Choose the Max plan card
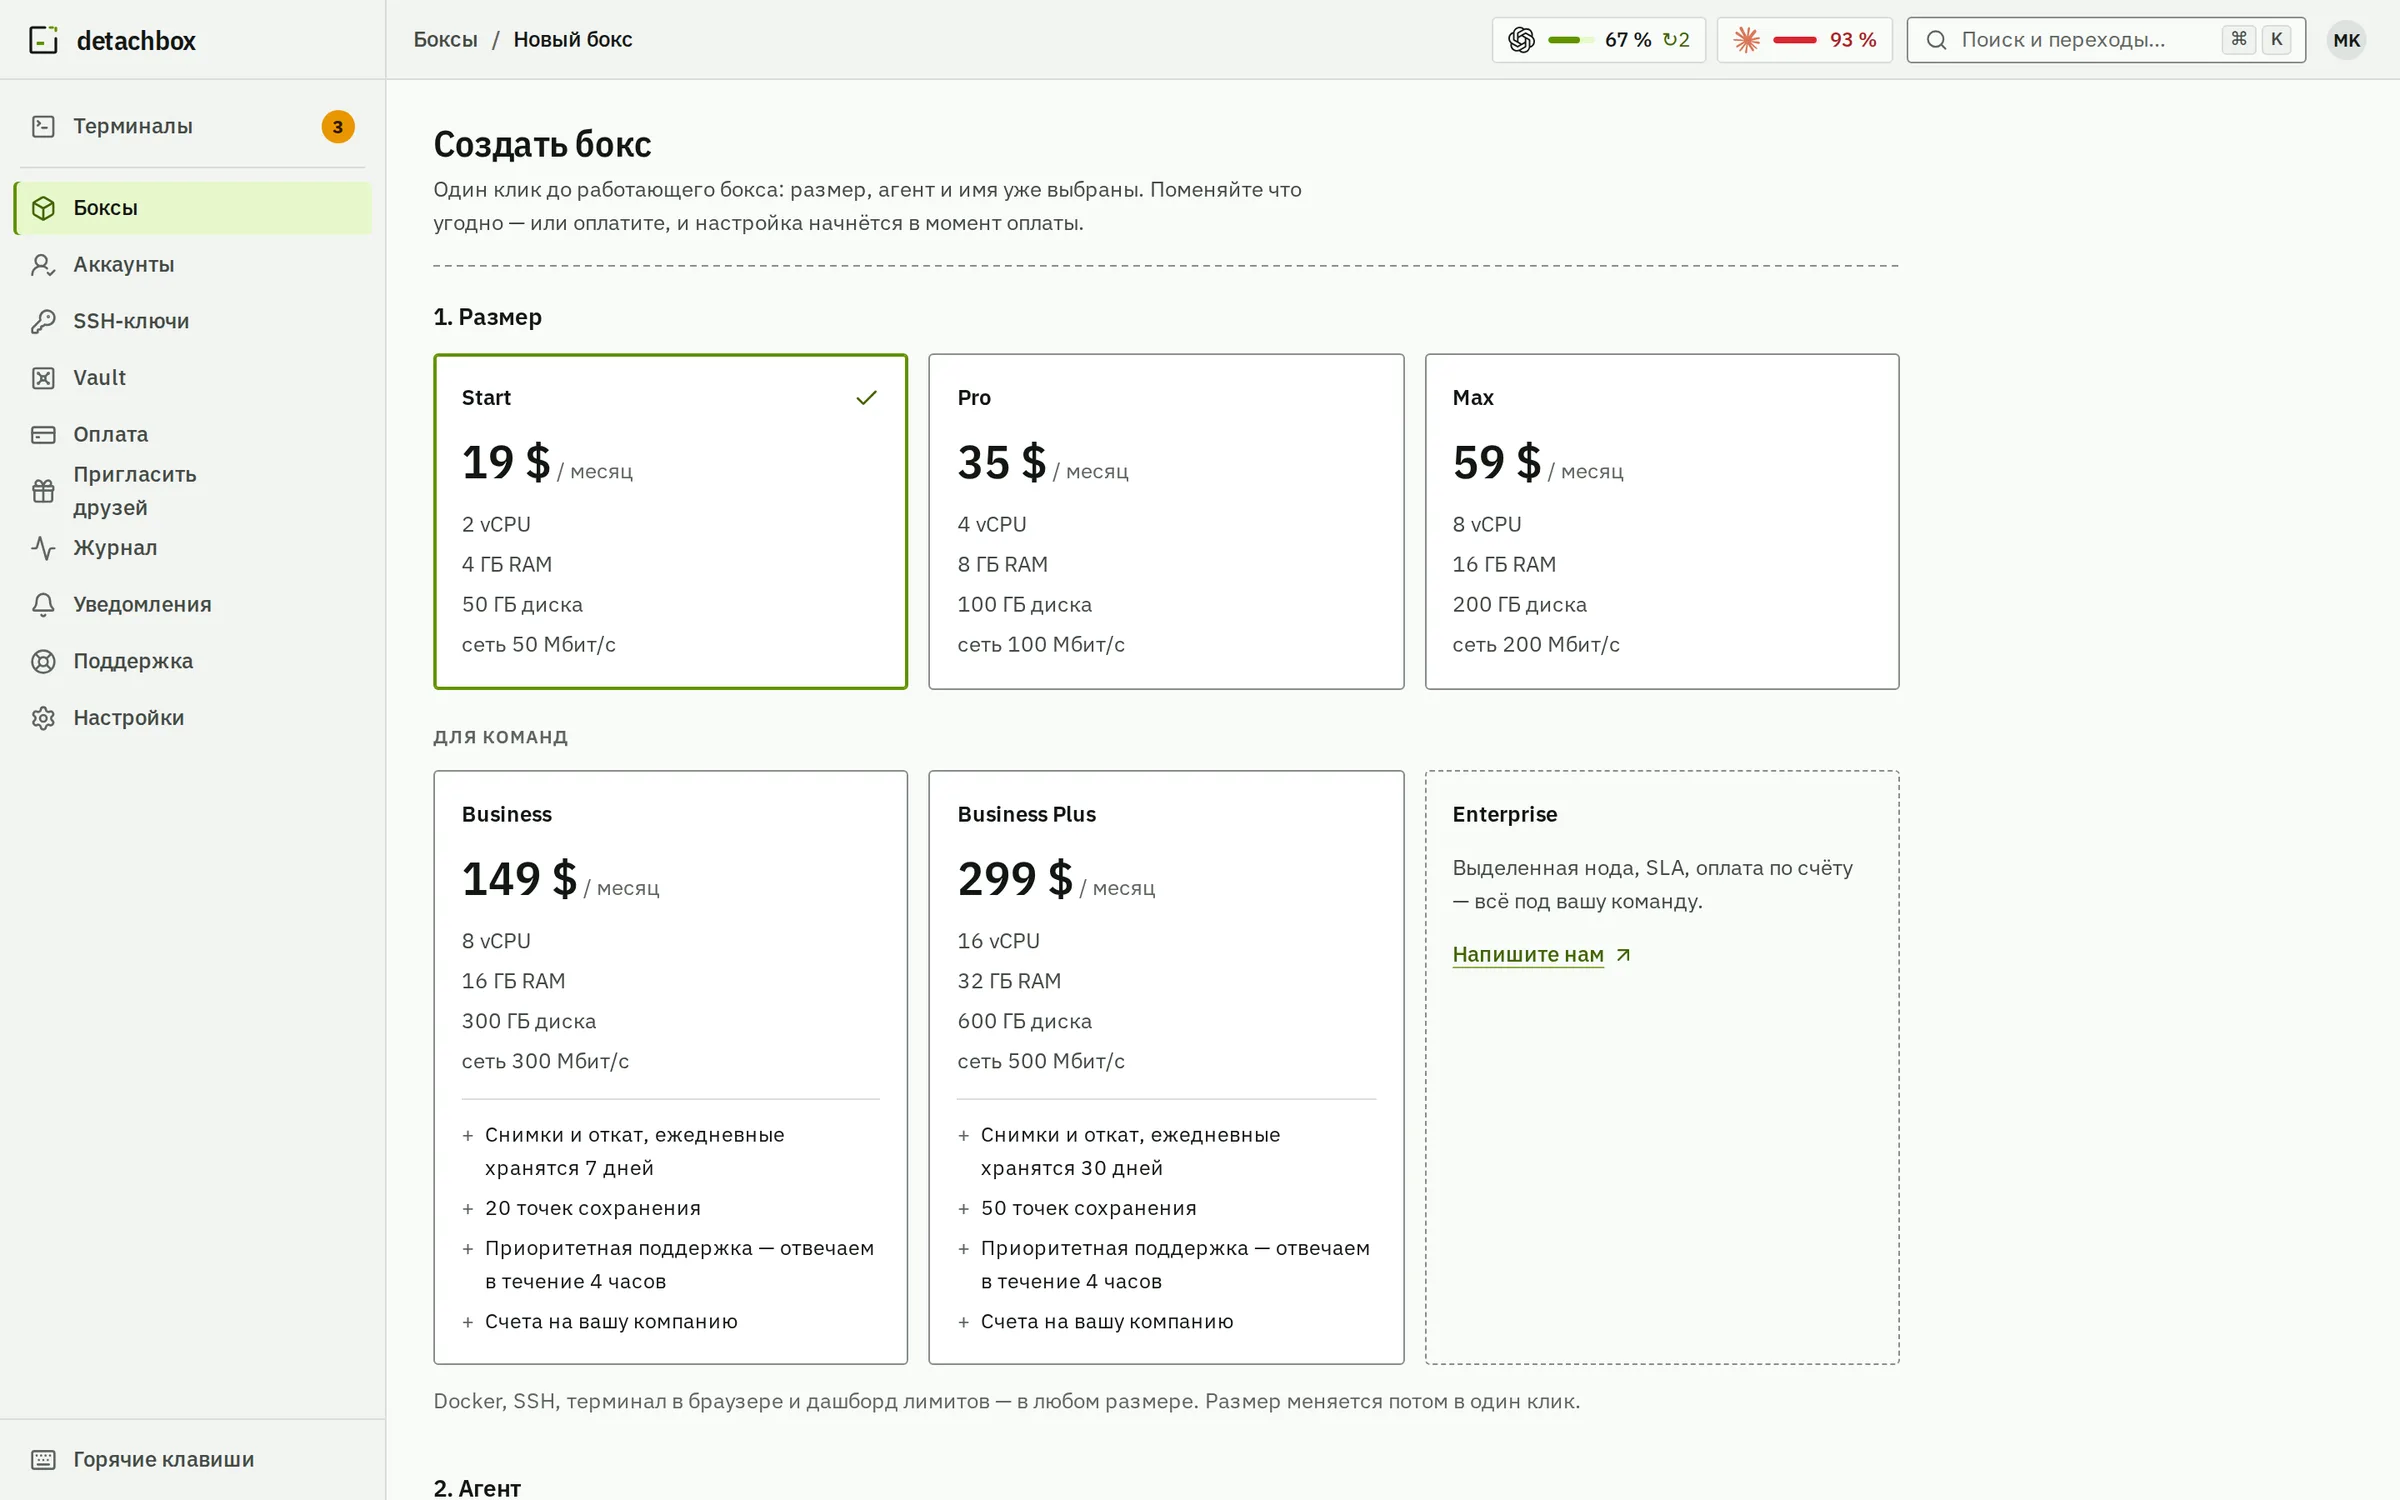 [1661, 521]
